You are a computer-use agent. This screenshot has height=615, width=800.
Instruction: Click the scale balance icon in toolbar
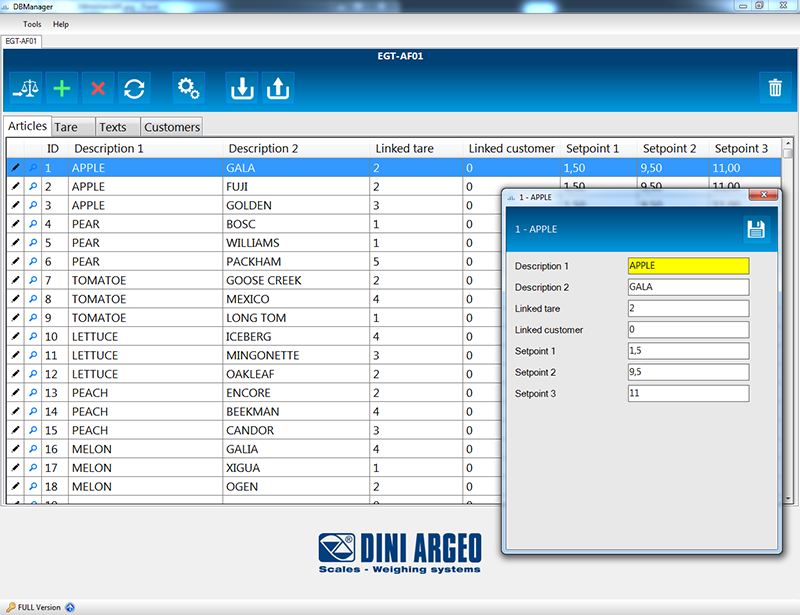[26, 88]
